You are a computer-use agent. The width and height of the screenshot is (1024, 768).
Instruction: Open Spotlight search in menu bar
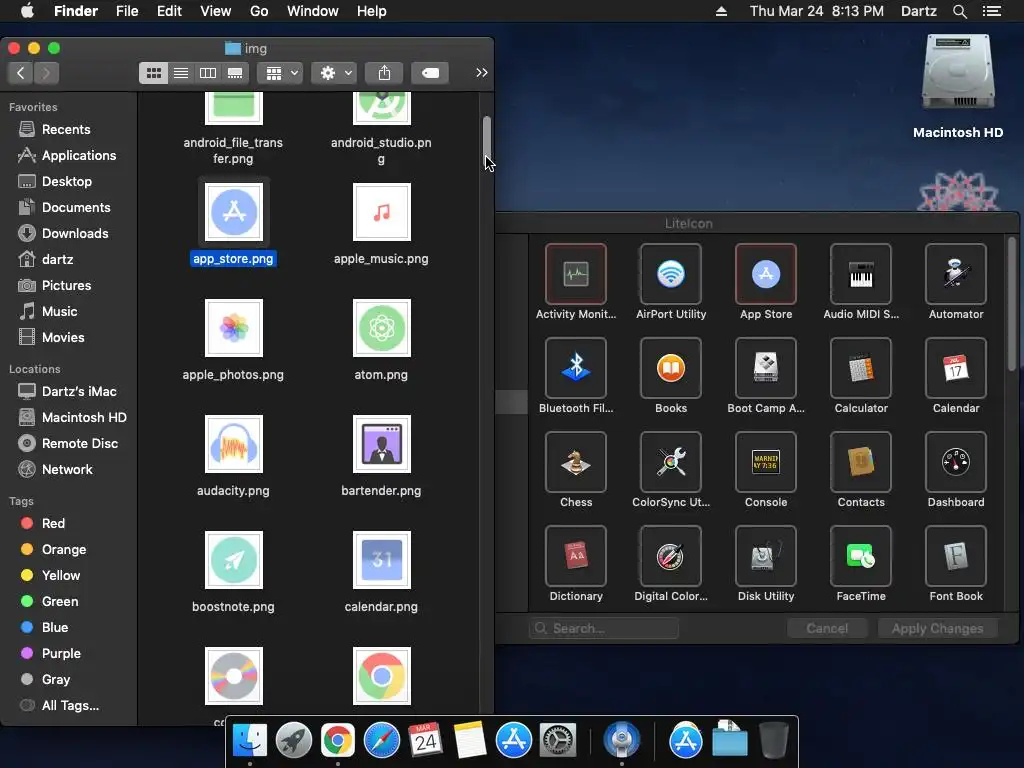click(960, 11)
